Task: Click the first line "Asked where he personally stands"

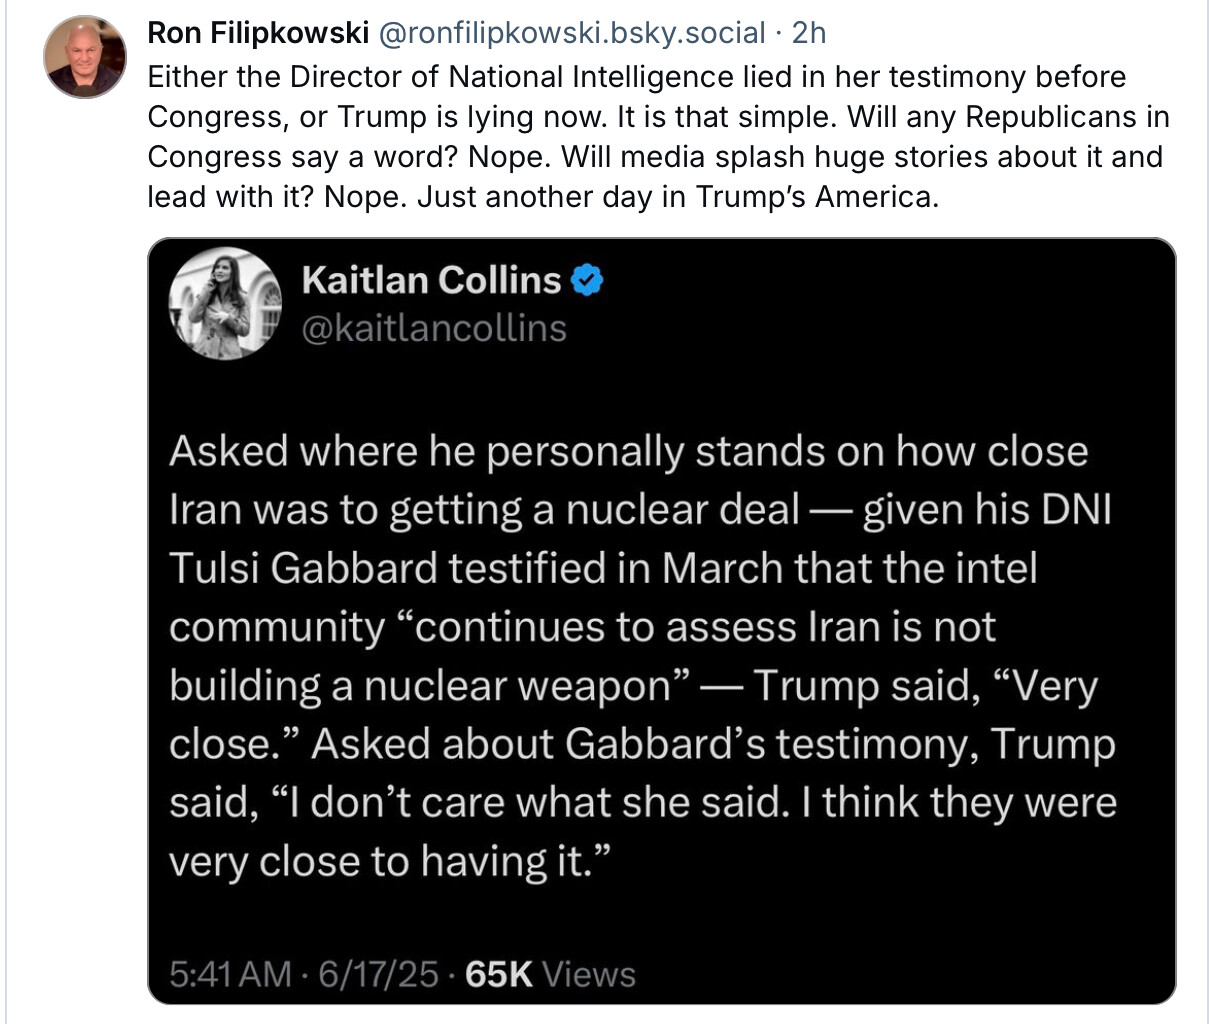Action: (427, 451)
